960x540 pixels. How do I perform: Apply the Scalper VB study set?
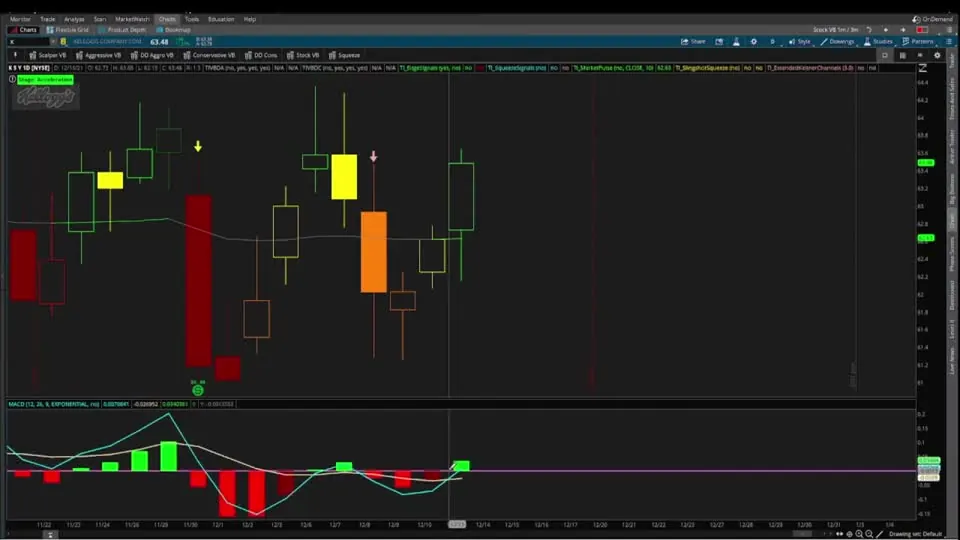[x=48, y=55]
